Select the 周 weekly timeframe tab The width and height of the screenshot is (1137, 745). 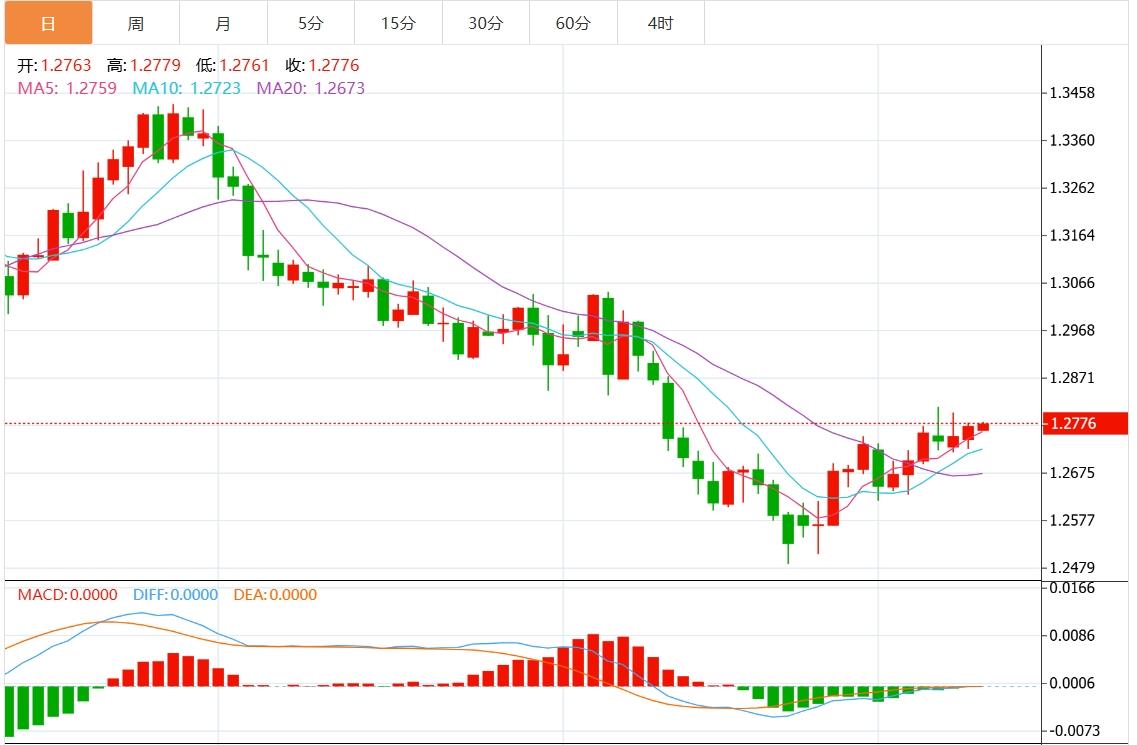click(x=136, y=23)
